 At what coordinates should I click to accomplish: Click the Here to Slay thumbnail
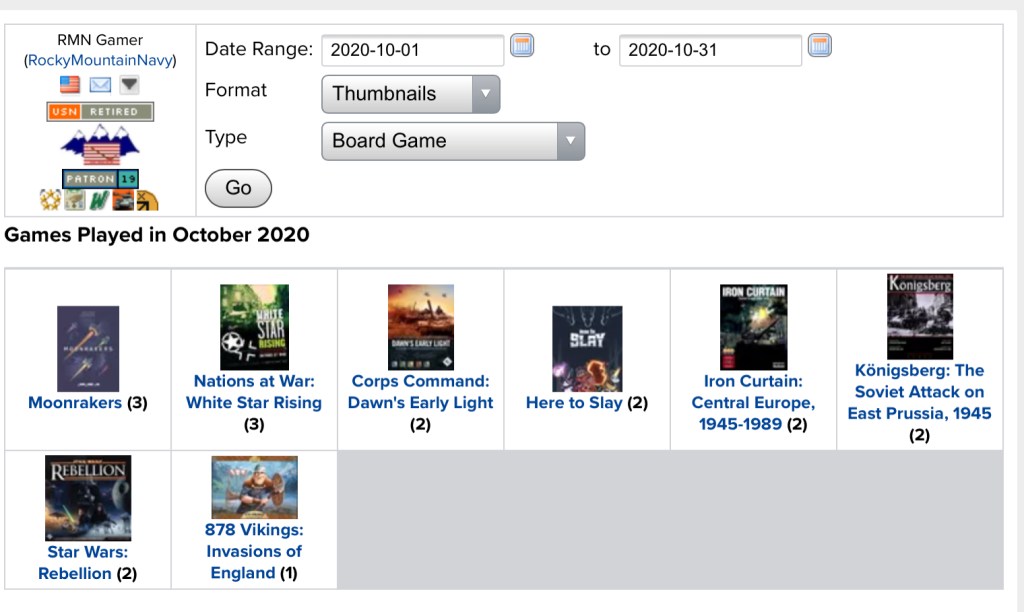pyautogui.click(x=587, y=348)
